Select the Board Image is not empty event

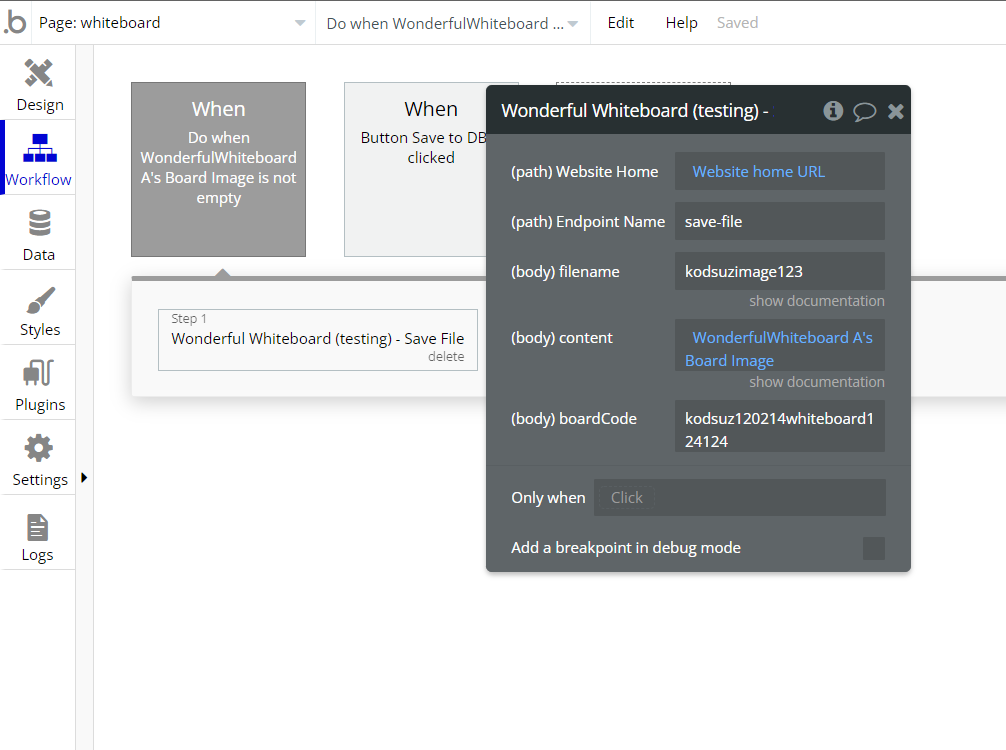pyautogui.click(x=219, y=169)
